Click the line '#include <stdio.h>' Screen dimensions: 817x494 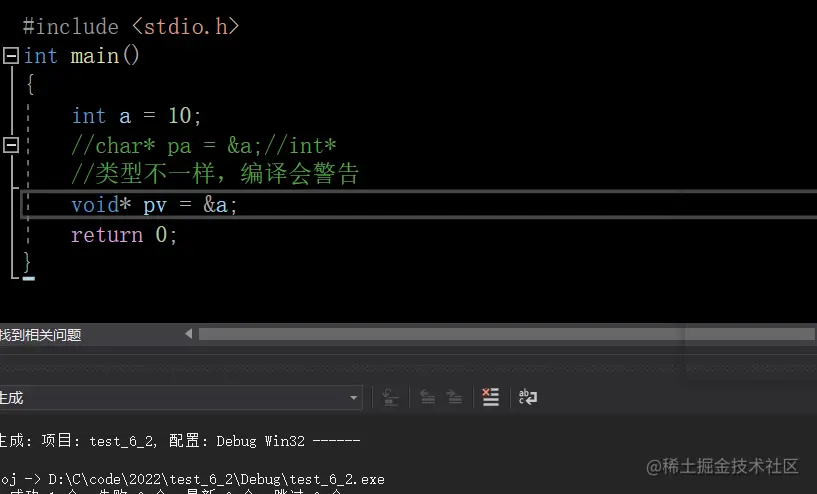coord(131,26)
